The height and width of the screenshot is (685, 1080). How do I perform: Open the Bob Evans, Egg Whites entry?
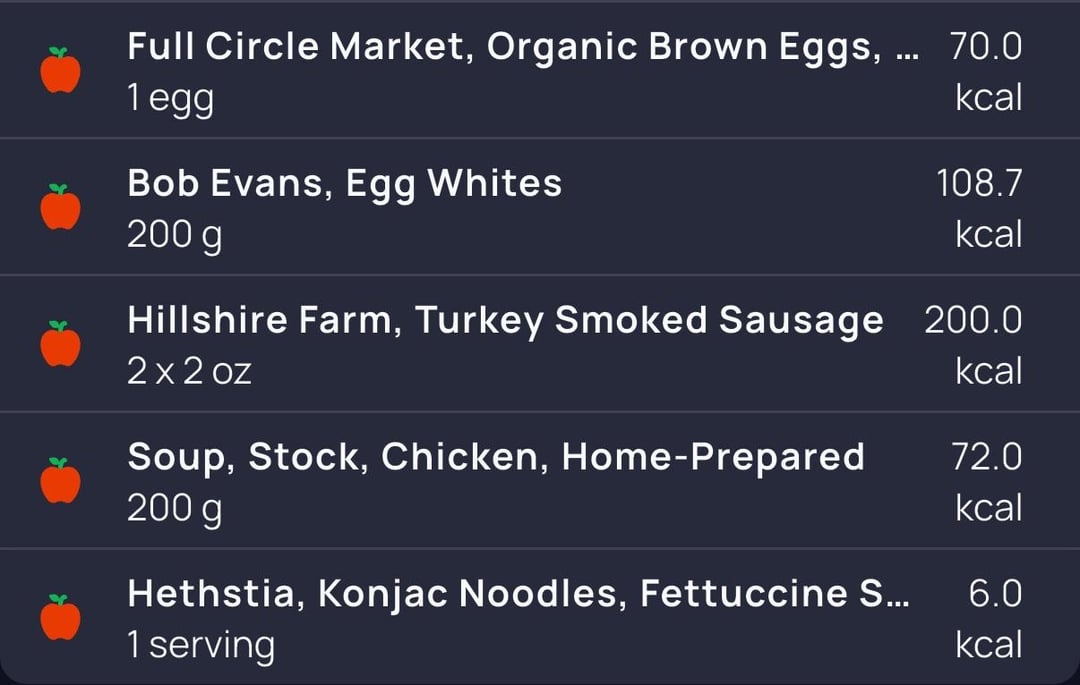point(540,207)
